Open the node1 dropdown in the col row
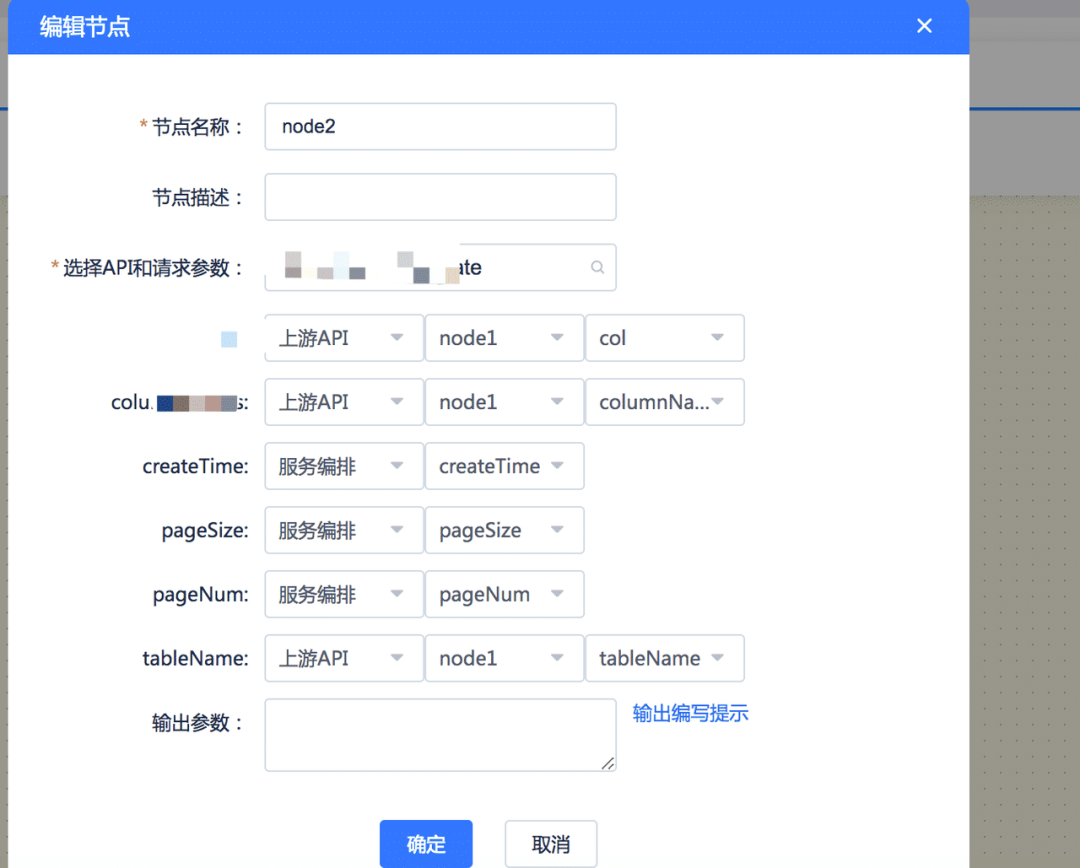This screenshot has width=1080, height=868. click(504, 338)
